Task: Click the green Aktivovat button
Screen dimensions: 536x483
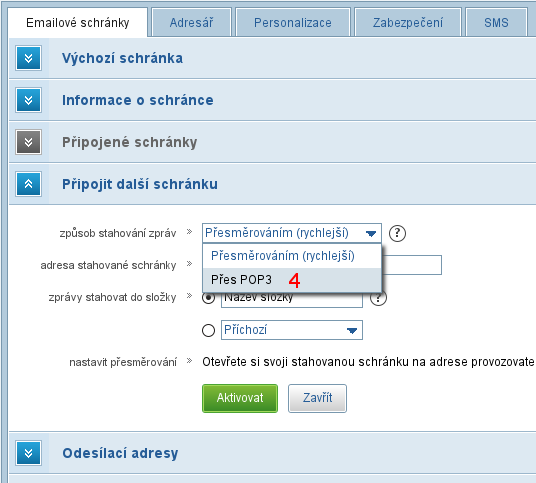Action: pyautogui.click(x=240, y=398)
